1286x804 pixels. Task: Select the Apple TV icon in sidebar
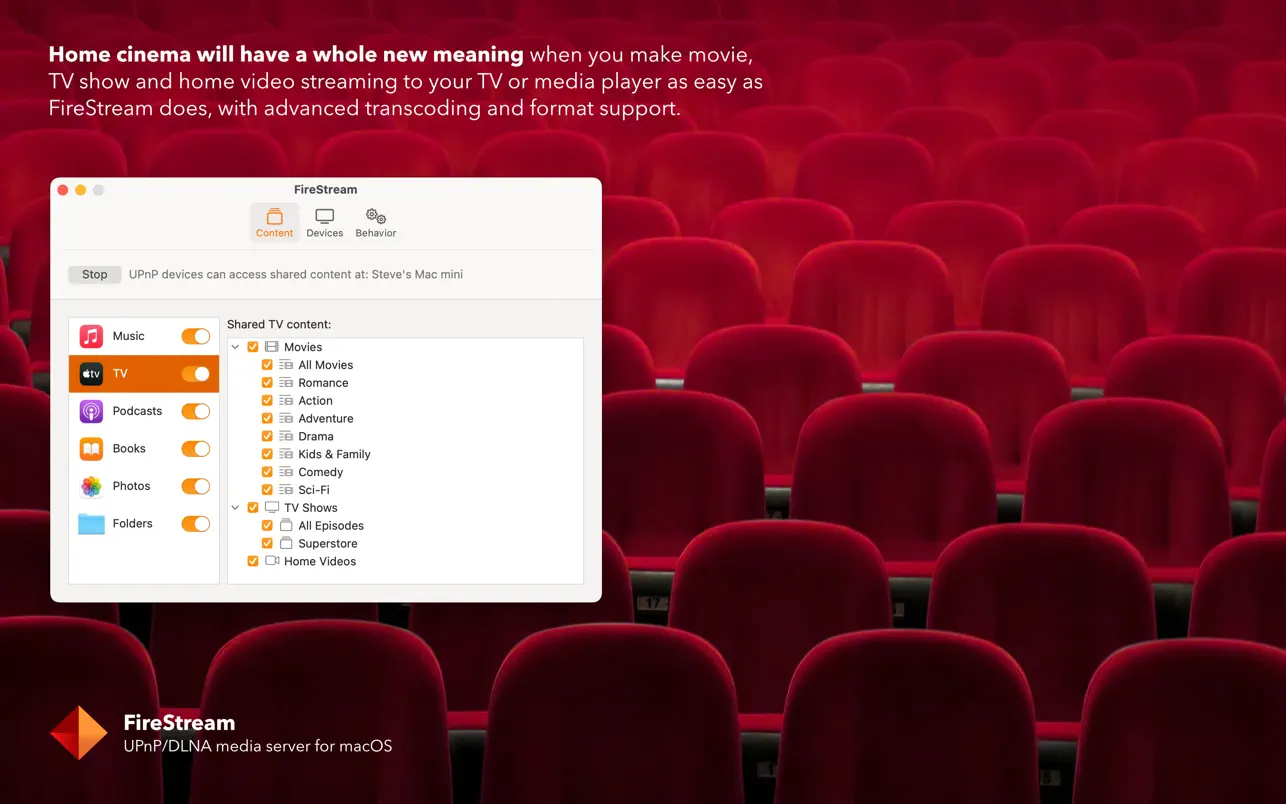91,374
